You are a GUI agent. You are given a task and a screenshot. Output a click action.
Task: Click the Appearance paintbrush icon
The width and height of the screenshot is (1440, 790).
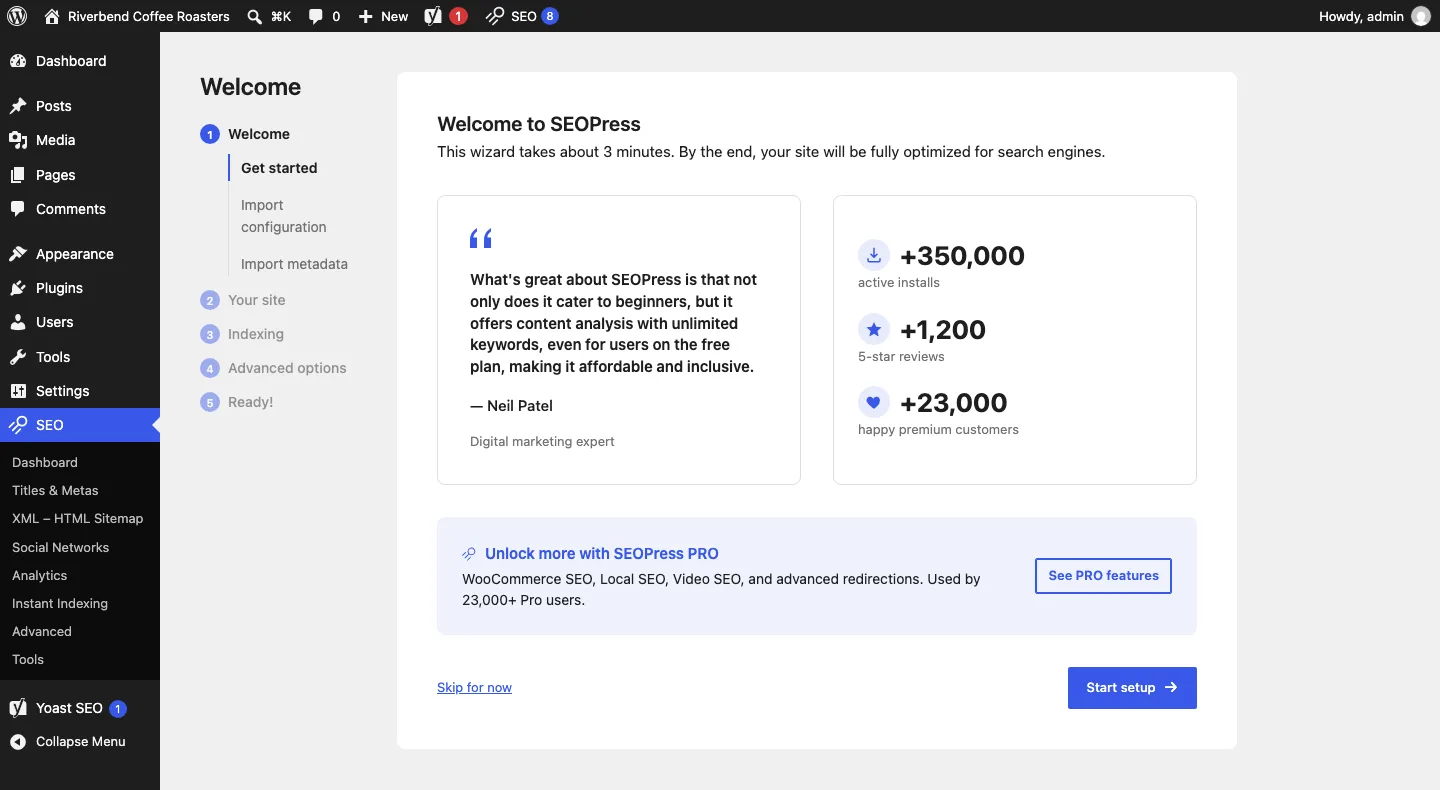(18, 254)
